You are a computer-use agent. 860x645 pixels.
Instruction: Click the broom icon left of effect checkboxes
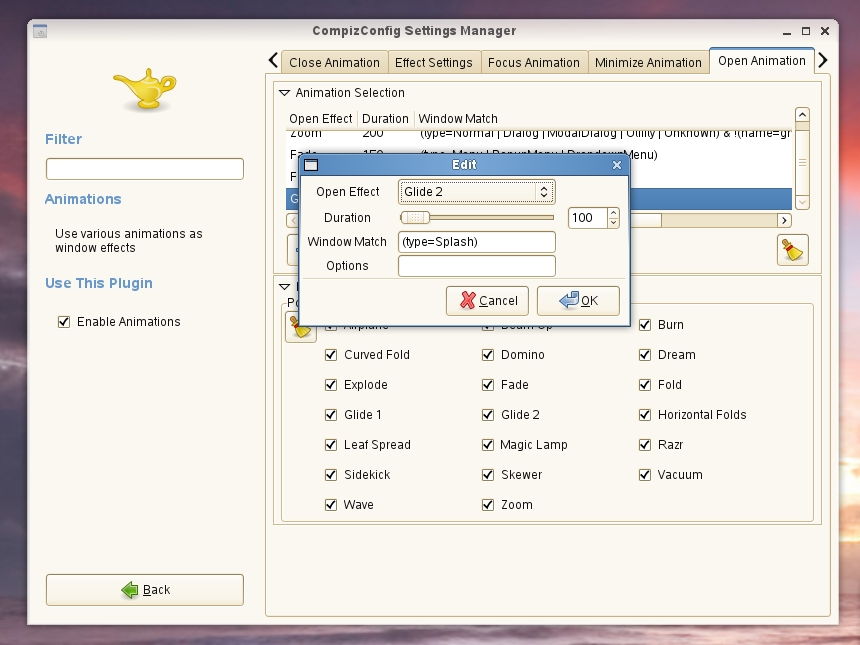click(301, 327)
